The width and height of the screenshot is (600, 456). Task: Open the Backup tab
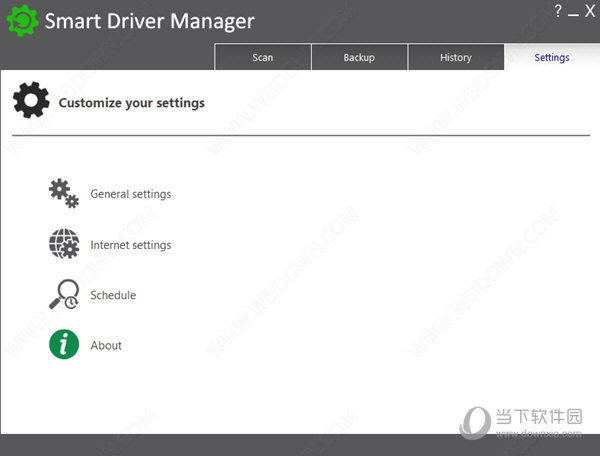coord(359,57)
